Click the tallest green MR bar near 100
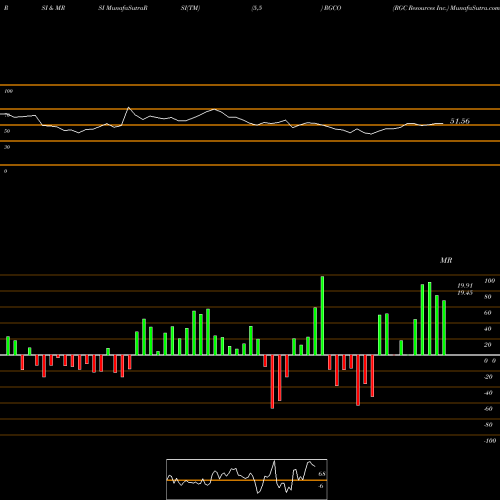 [322, 315]
